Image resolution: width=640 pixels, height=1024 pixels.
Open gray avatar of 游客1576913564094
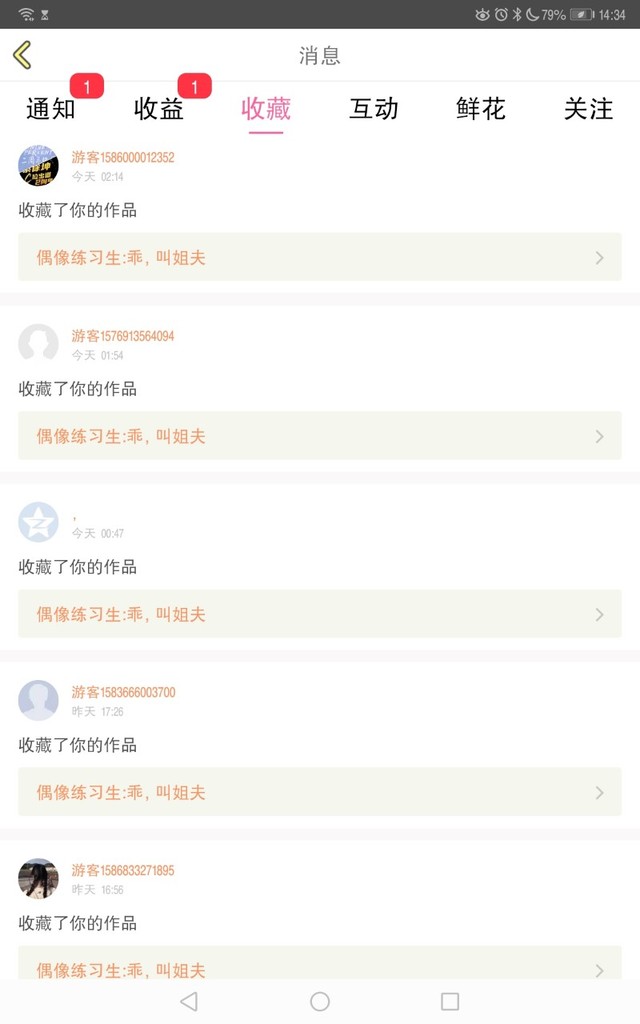pos(38,344)
